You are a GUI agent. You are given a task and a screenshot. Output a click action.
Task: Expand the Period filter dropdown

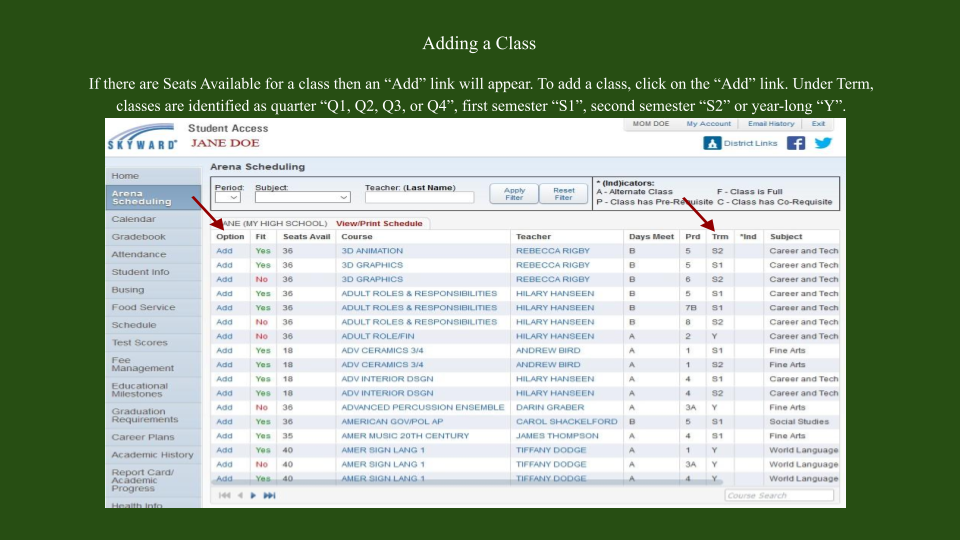click(x=227, y=198)
